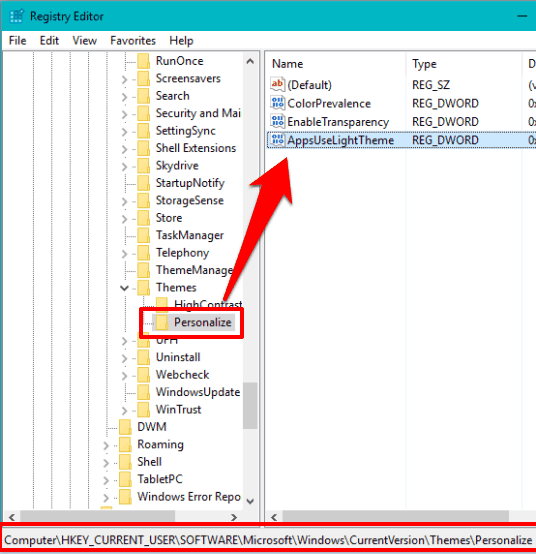Click the tree pane scroll up arrow
The height and width of the screenshot is (554, 536).
tap(250, 61)
